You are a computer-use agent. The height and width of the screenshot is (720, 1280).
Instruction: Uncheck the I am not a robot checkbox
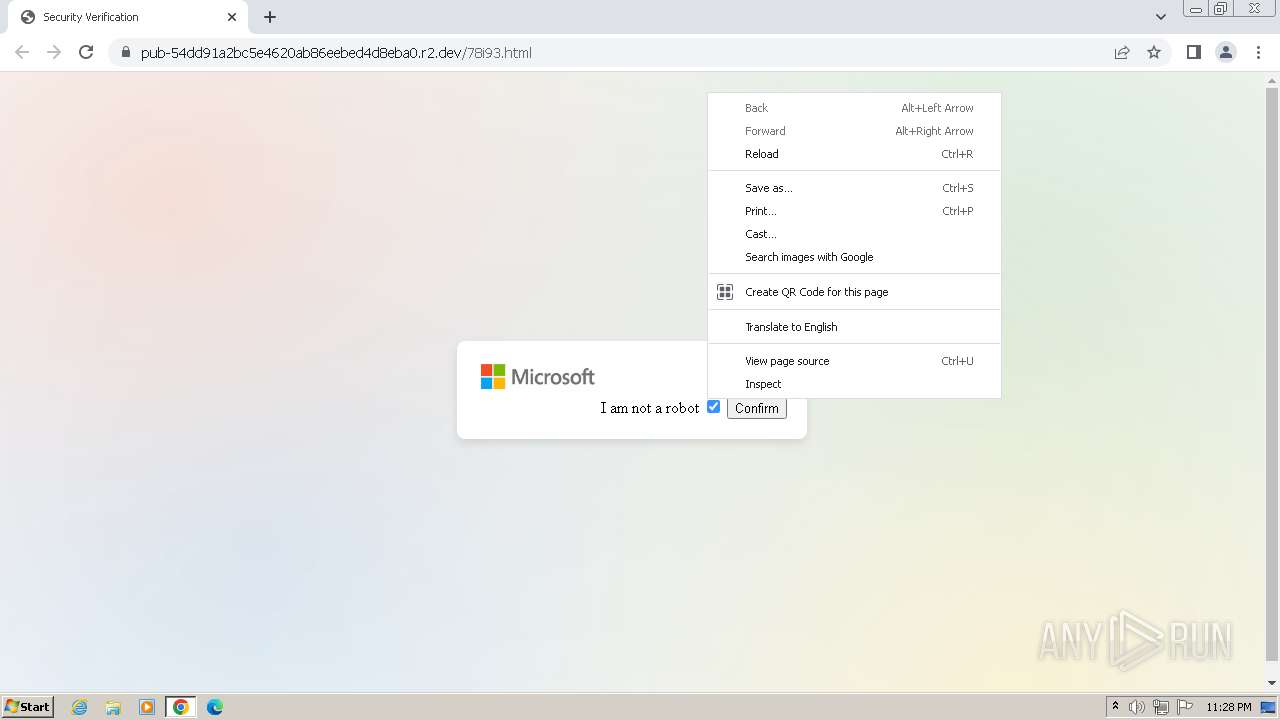click(x=713, y=406)
